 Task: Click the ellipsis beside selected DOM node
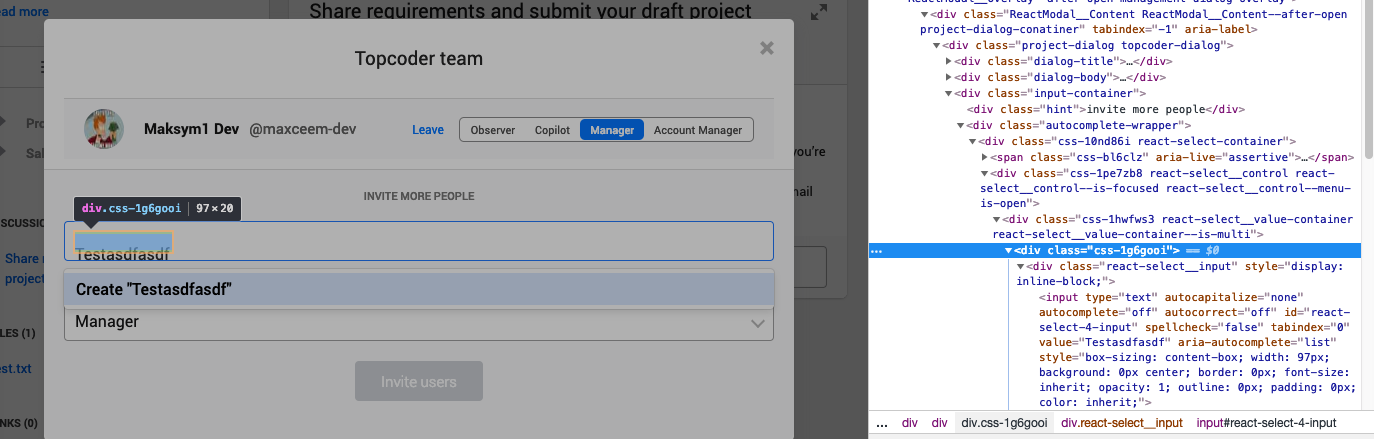tap(877, 251)
